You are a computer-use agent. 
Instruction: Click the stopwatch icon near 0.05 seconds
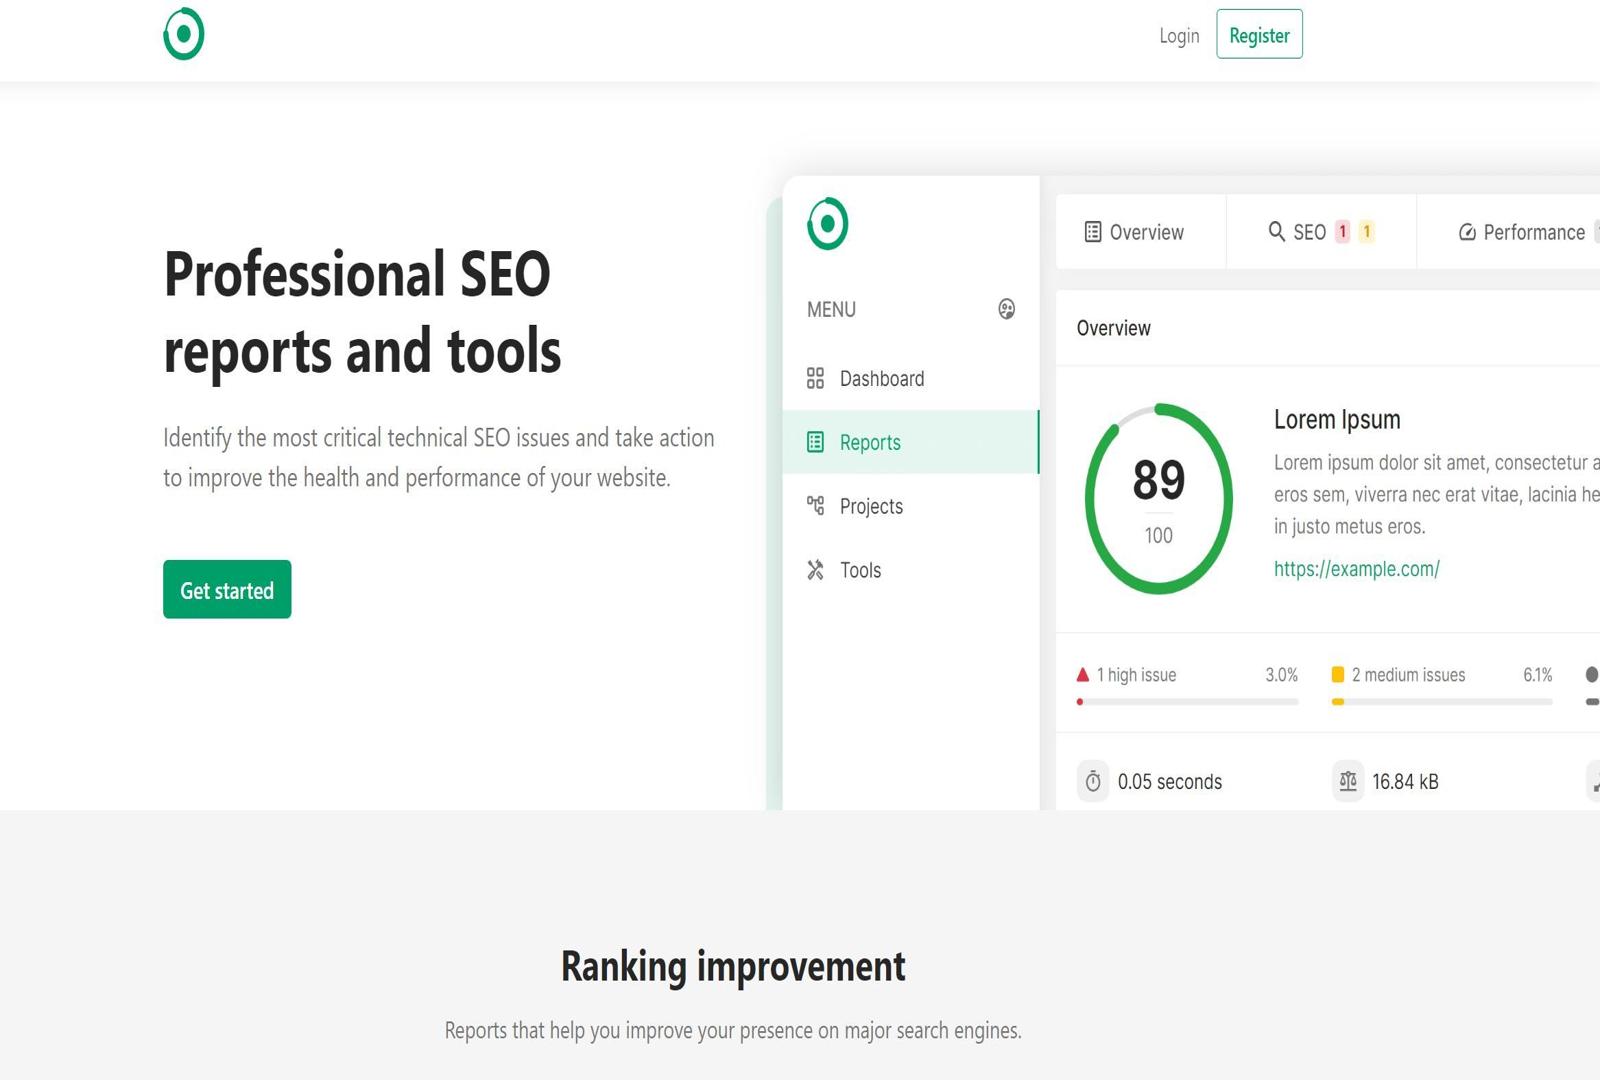[x=1093, y=781]
